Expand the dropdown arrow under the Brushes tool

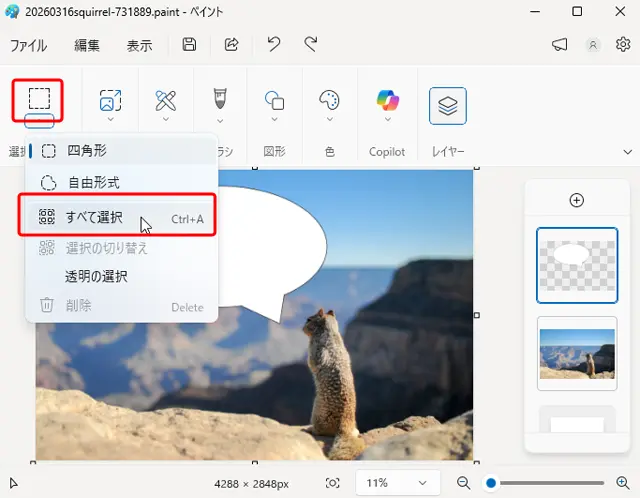220,121
